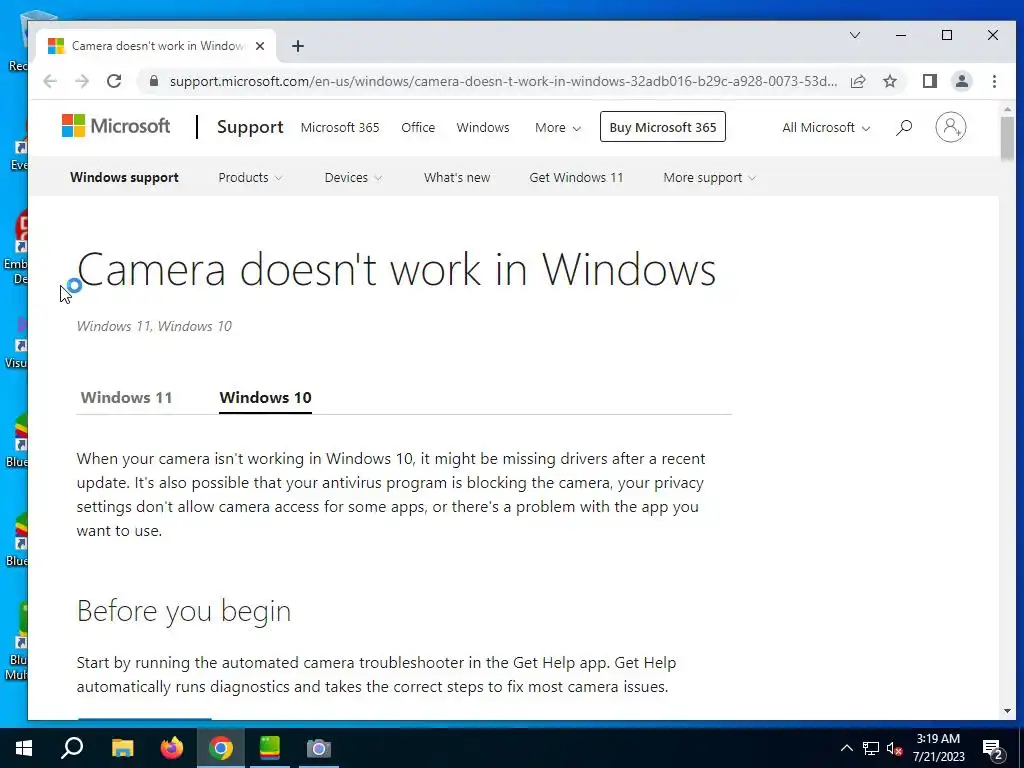The width and height of the screenshot is (1024, 768).
Task: Click the sign-in account icon
Action: click(950, 127)
